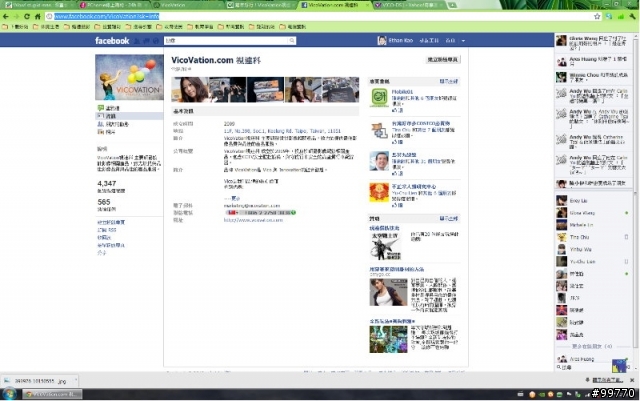
Task: Switch to the VicoVation.com Facebook tab
Action: 333,5
